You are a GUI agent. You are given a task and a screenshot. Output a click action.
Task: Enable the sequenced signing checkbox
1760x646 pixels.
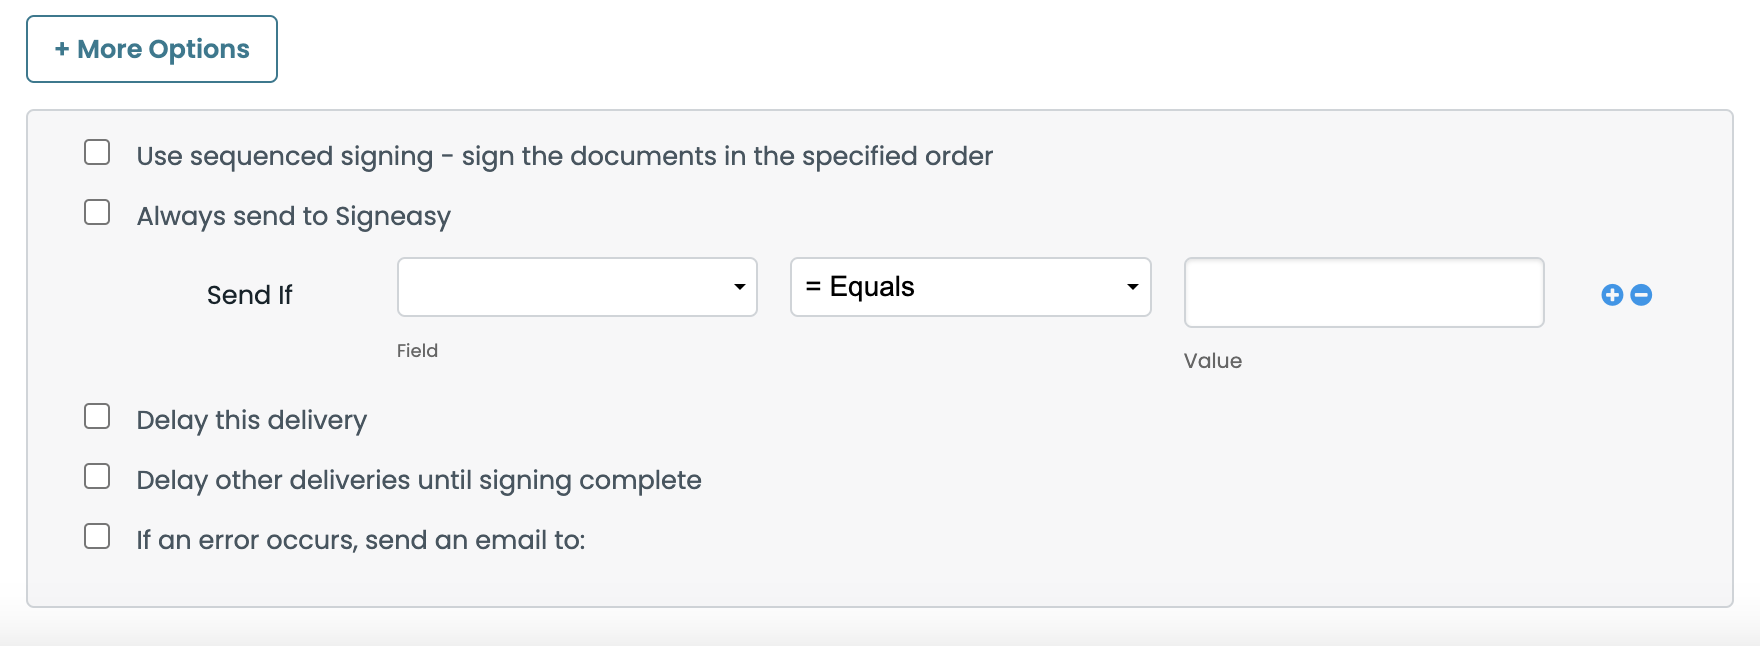pyautogui.click(x=97, y=153)
